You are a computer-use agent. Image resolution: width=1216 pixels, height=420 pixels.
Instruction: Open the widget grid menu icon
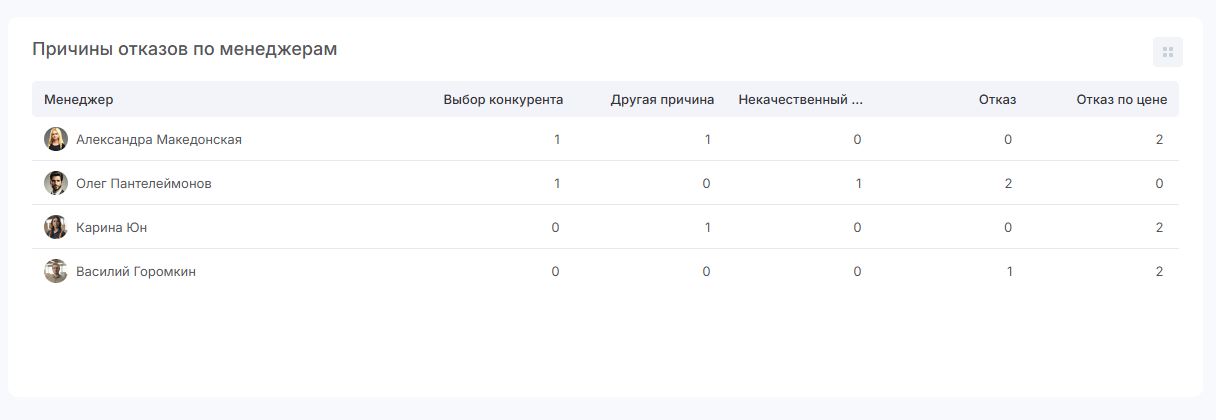point(1167,52)
